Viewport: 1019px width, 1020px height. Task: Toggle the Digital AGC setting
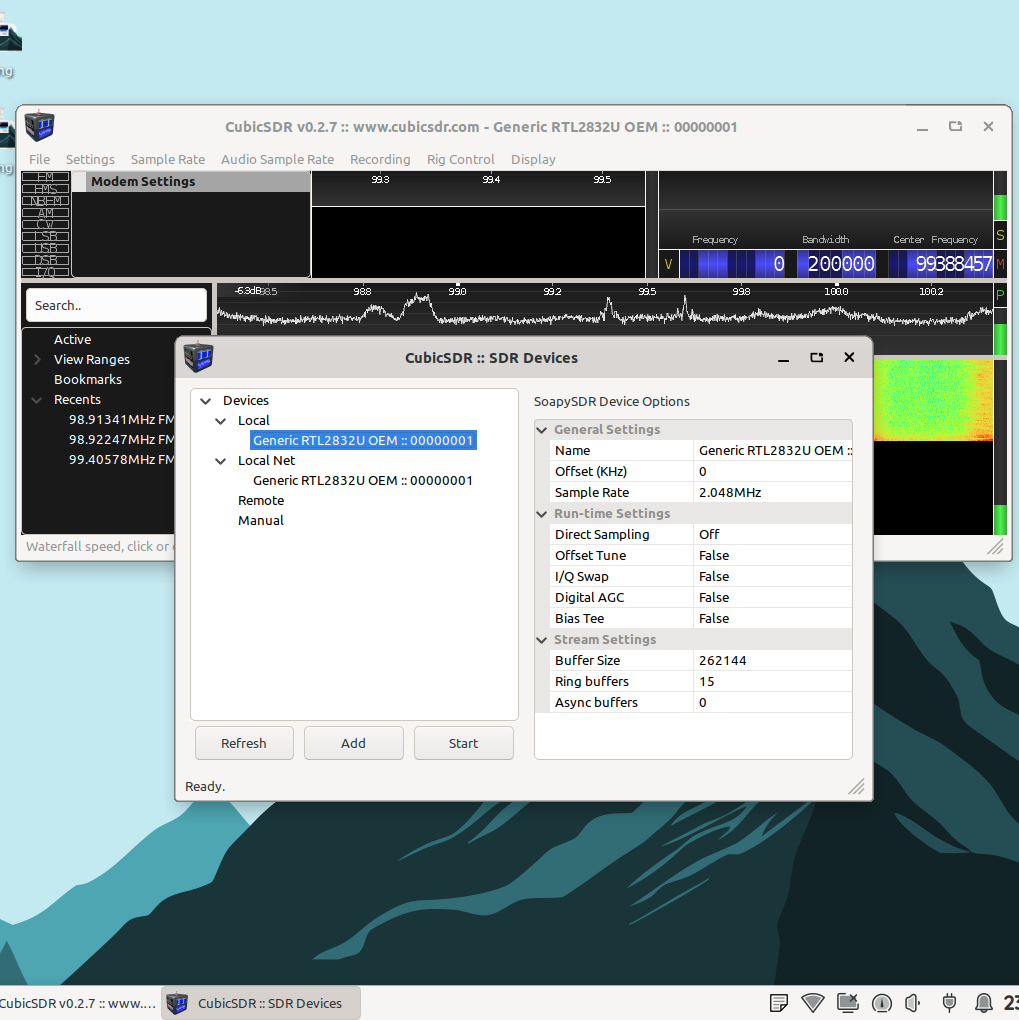[x=714, y=597]
